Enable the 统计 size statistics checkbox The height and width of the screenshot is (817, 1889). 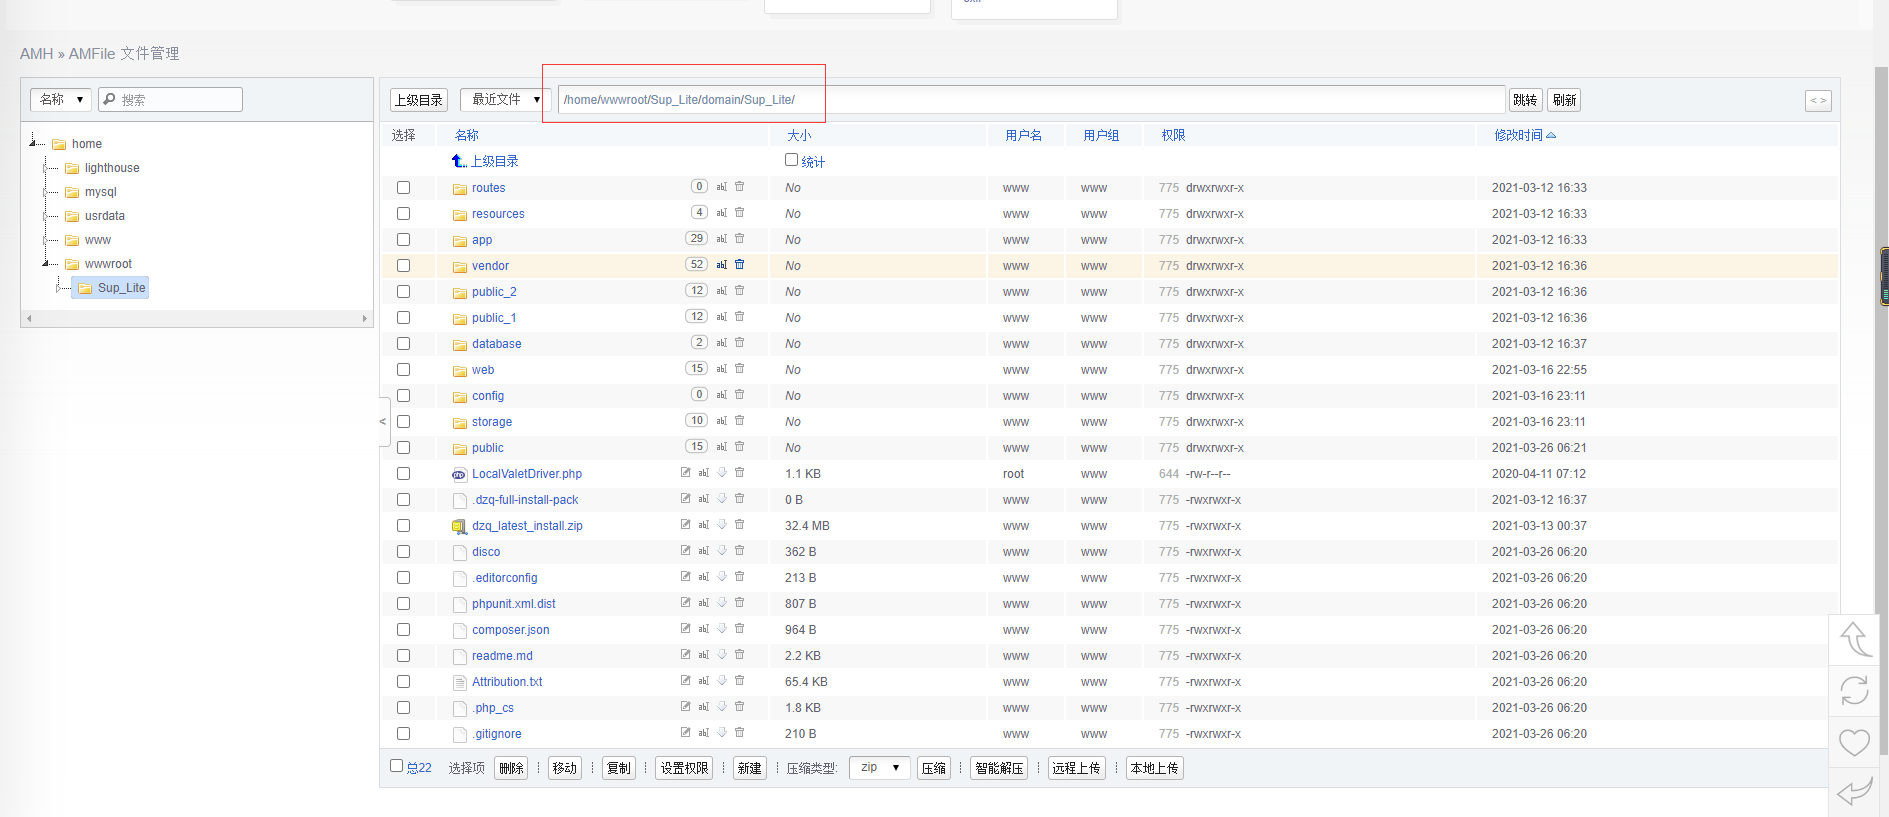(x=791, y=160)
